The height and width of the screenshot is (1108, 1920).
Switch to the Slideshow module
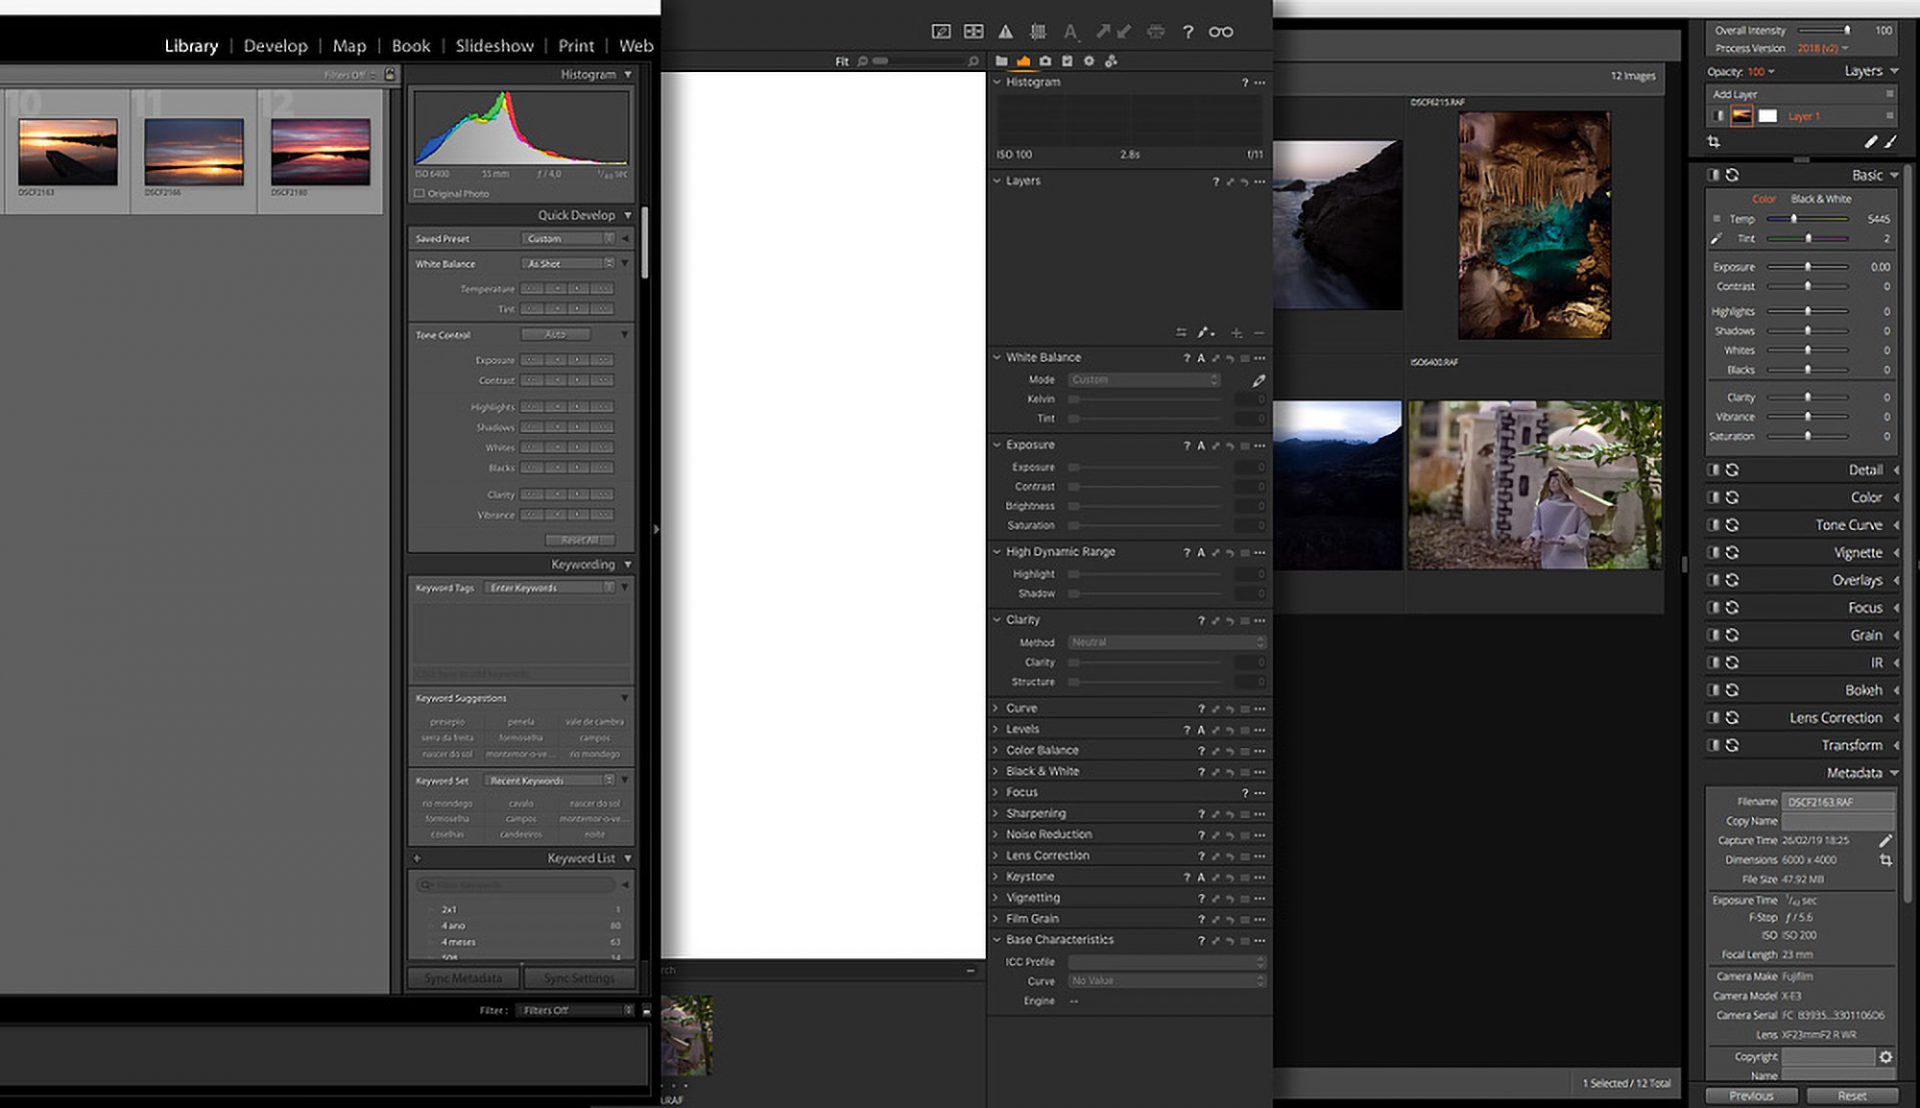[x=494, y=46]
